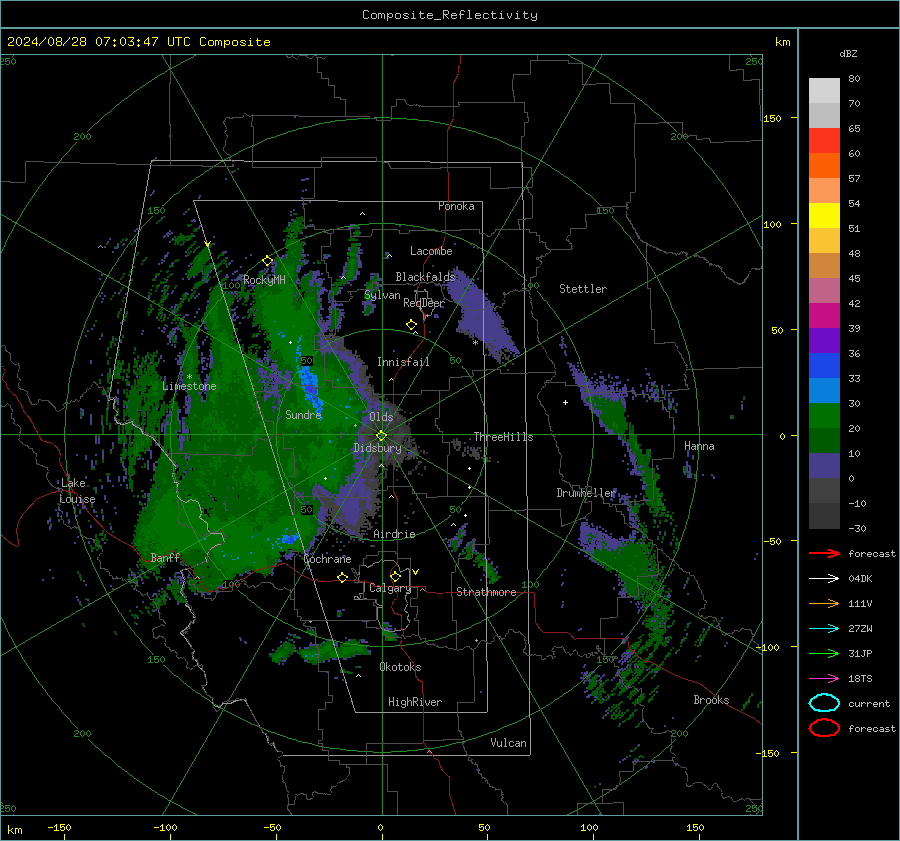Click the Limestone label

click(189, 386)
